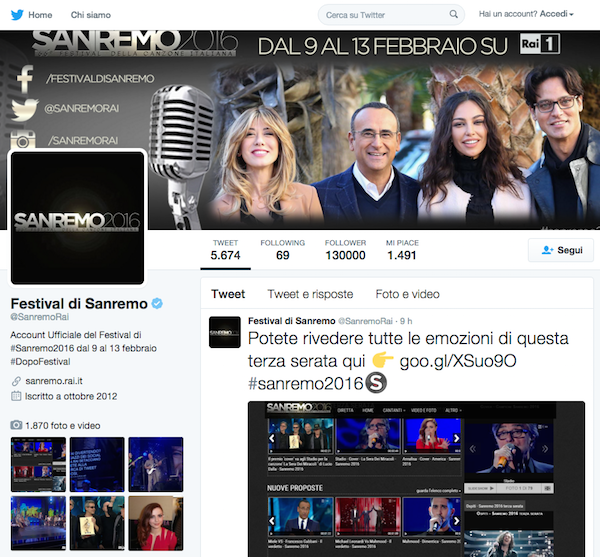Viewport: 600px width, 557px height.
Task: Click the search magnifier icon
Action: pyautogui.click(x=453, y=15)
